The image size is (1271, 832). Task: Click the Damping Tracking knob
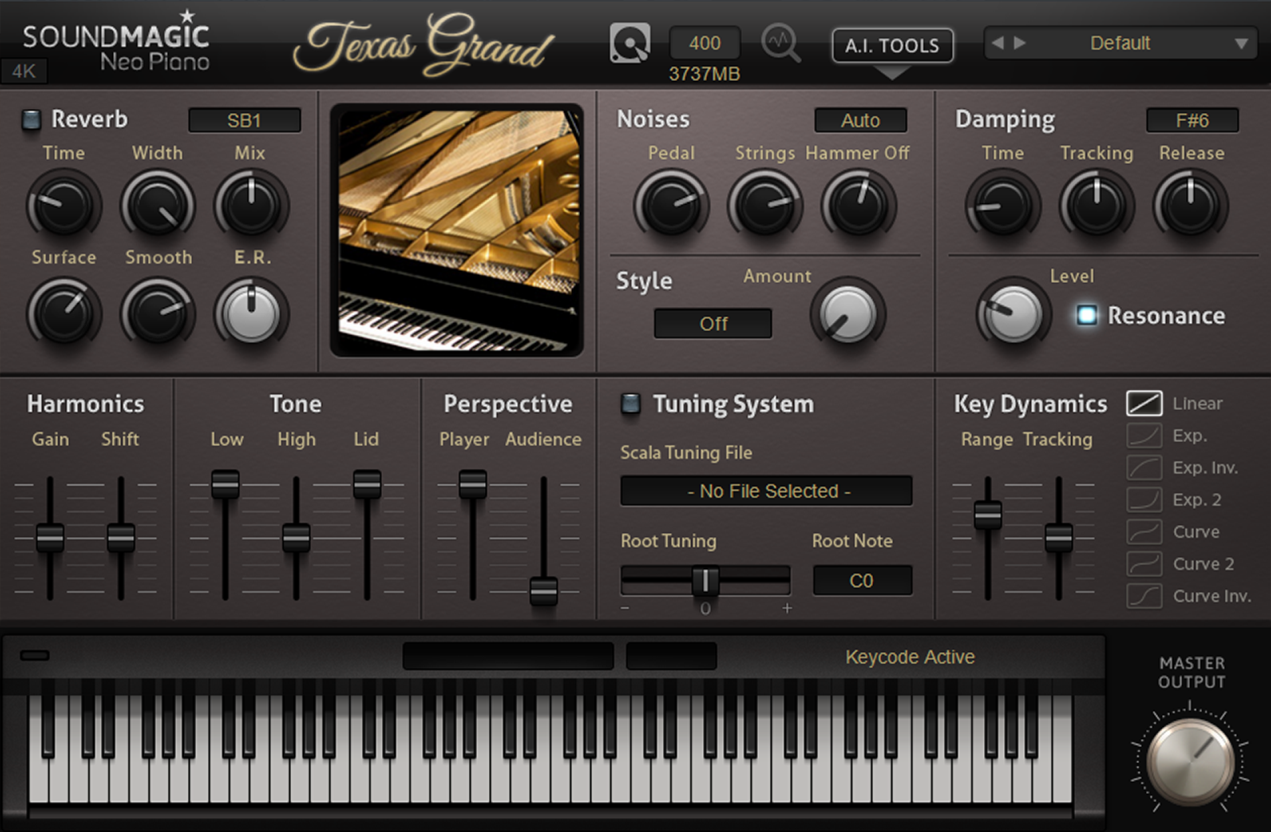tap(1097, 205)
